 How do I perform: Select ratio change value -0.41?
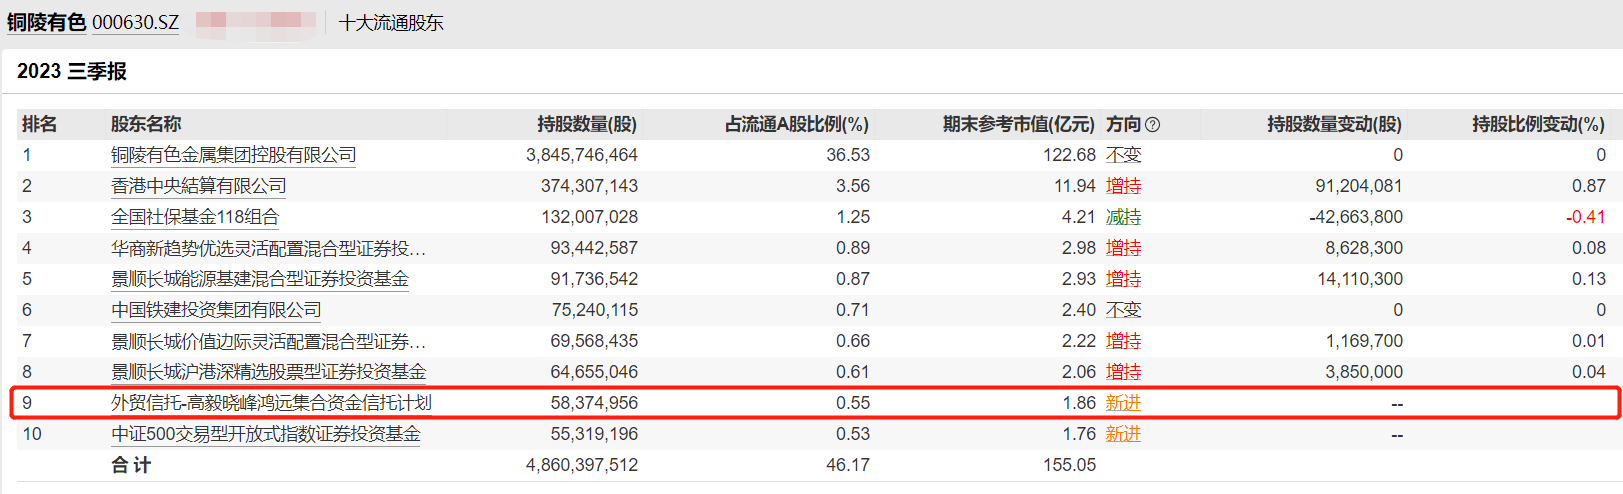[1586, 217]
